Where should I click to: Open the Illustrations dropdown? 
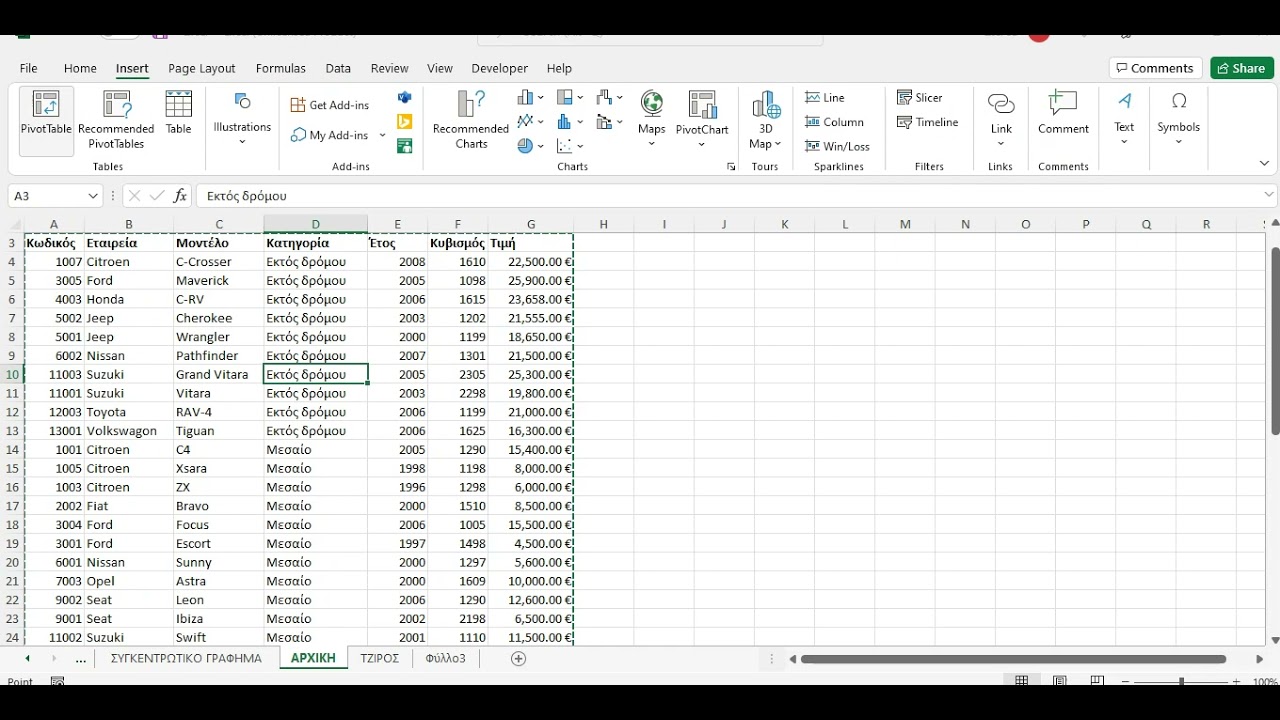[x=242, y=119]
